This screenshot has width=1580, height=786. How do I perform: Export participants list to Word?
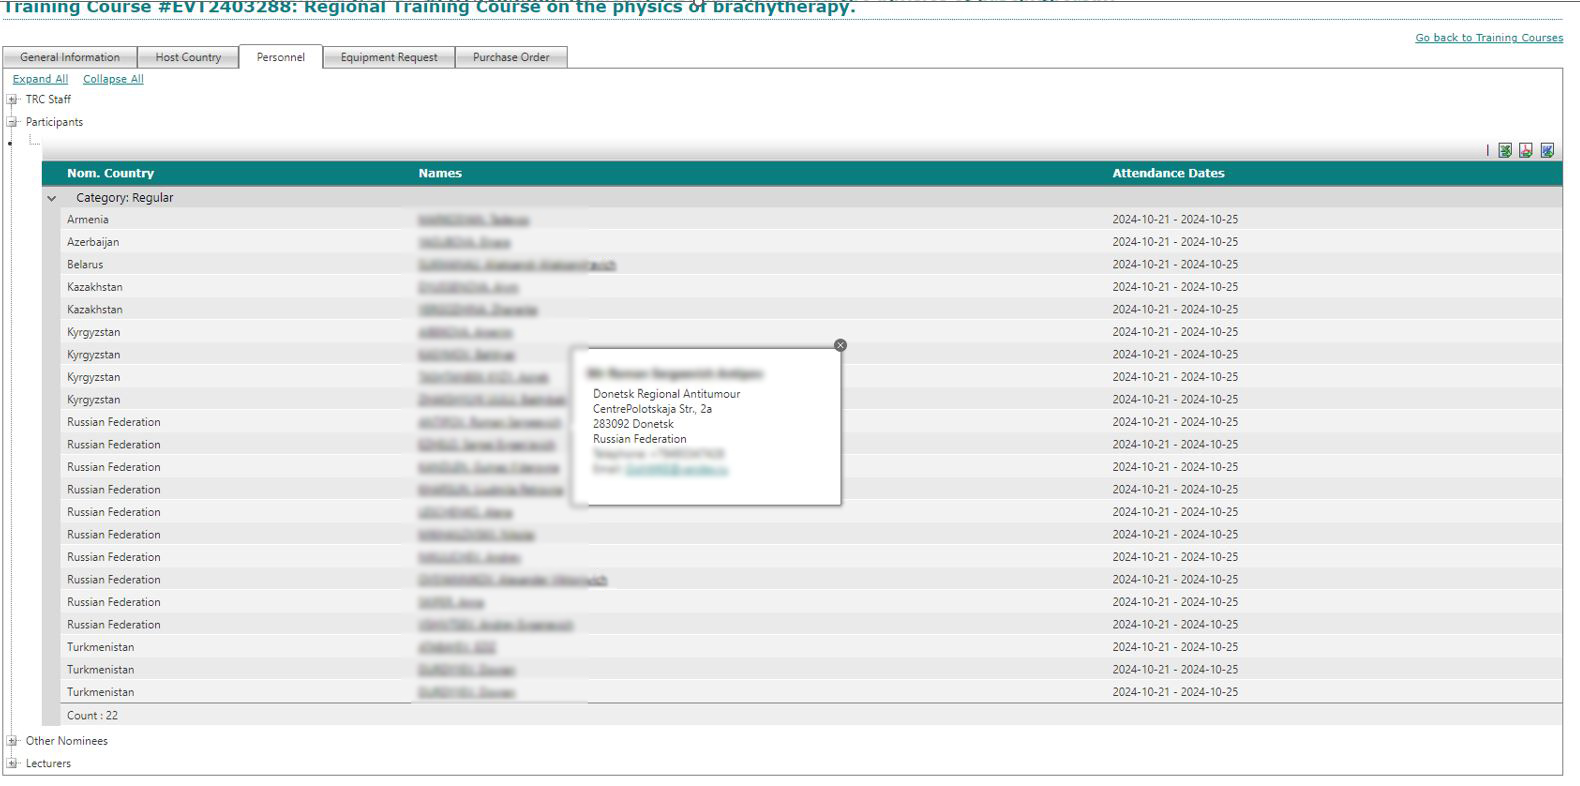tap(1547, 151)
